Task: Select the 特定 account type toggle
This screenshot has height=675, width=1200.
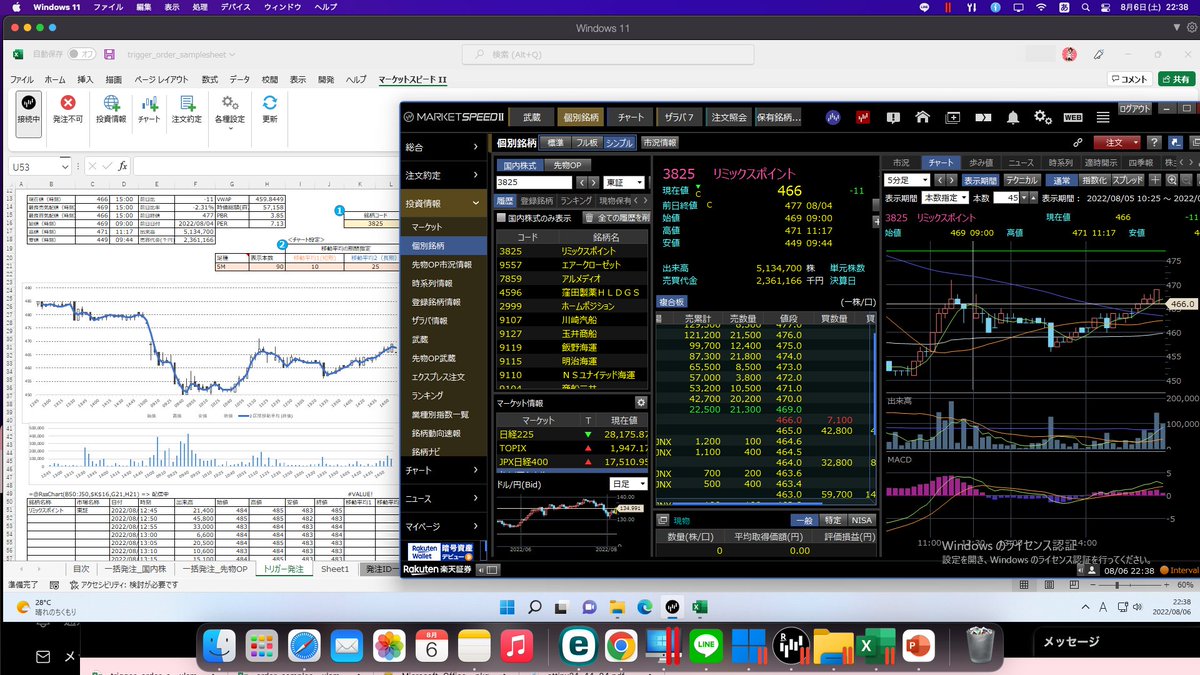Action: point(833,520)
